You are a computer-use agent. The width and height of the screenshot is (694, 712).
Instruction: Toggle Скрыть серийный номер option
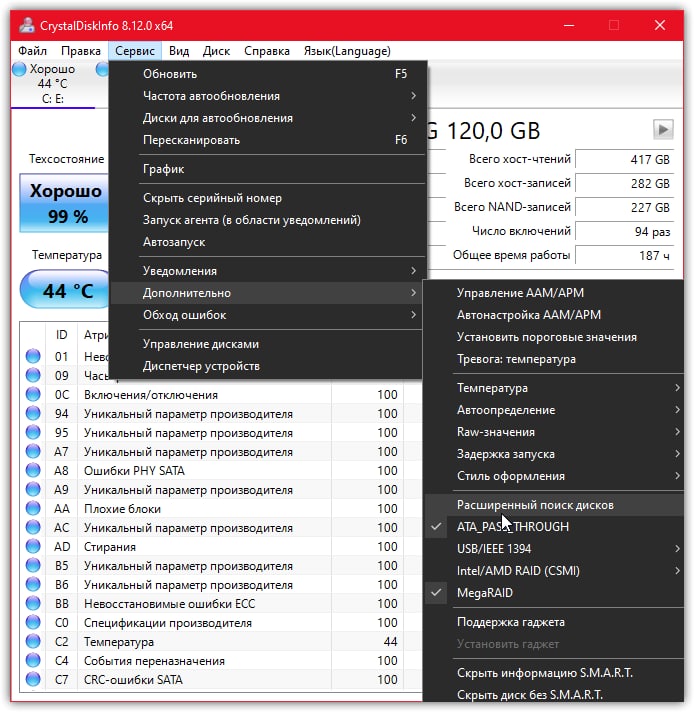(x=267, y=198)
